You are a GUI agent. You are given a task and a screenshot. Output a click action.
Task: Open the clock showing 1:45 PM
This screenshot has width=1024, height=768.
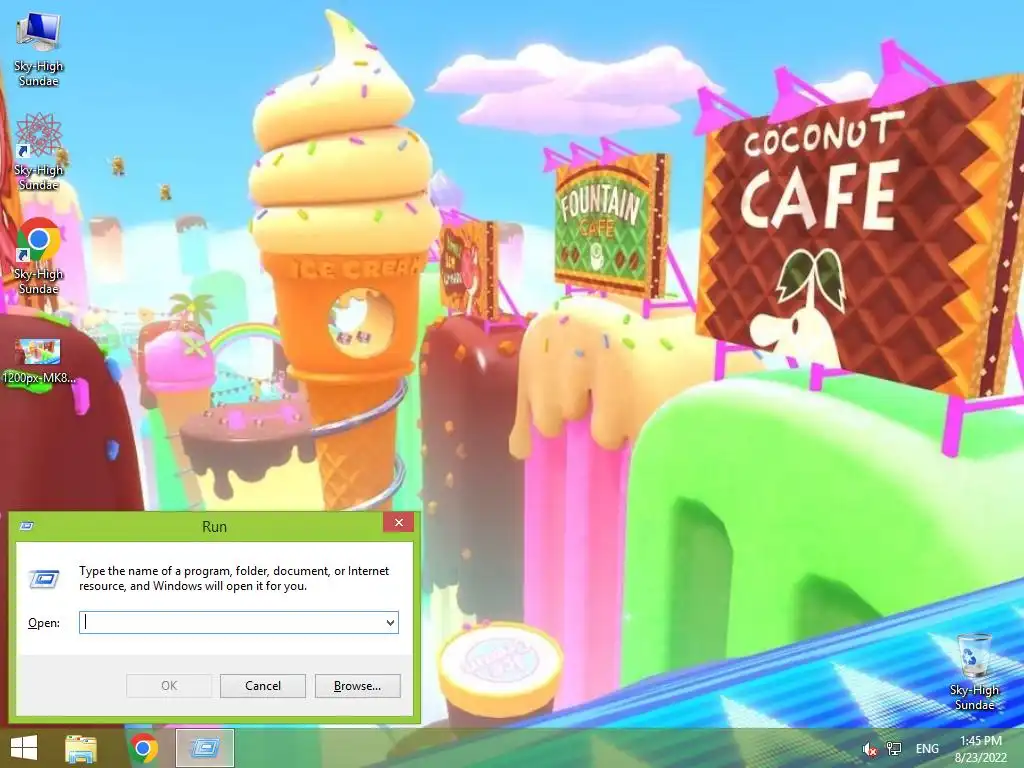click(981, 749)
